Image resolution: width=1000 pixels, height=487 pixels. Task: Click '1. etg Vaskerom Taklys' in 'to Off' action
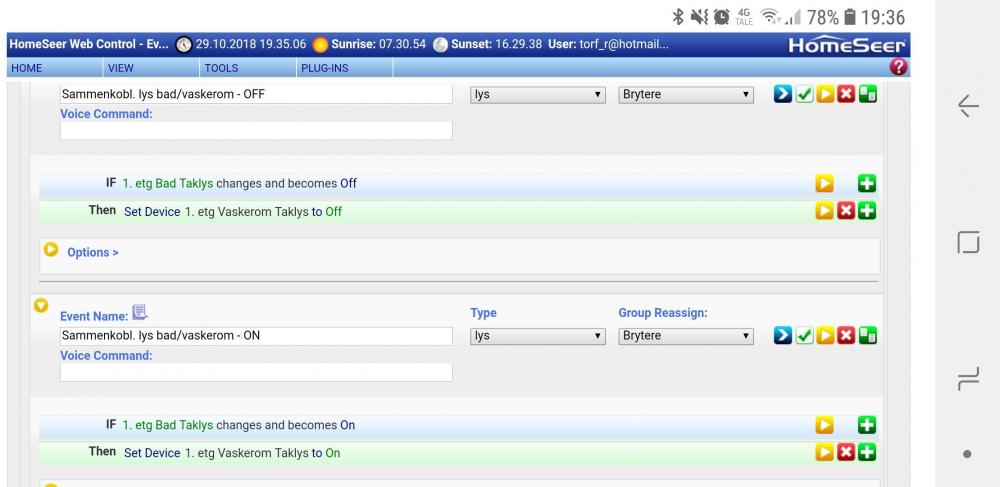(x=247, y=212)
